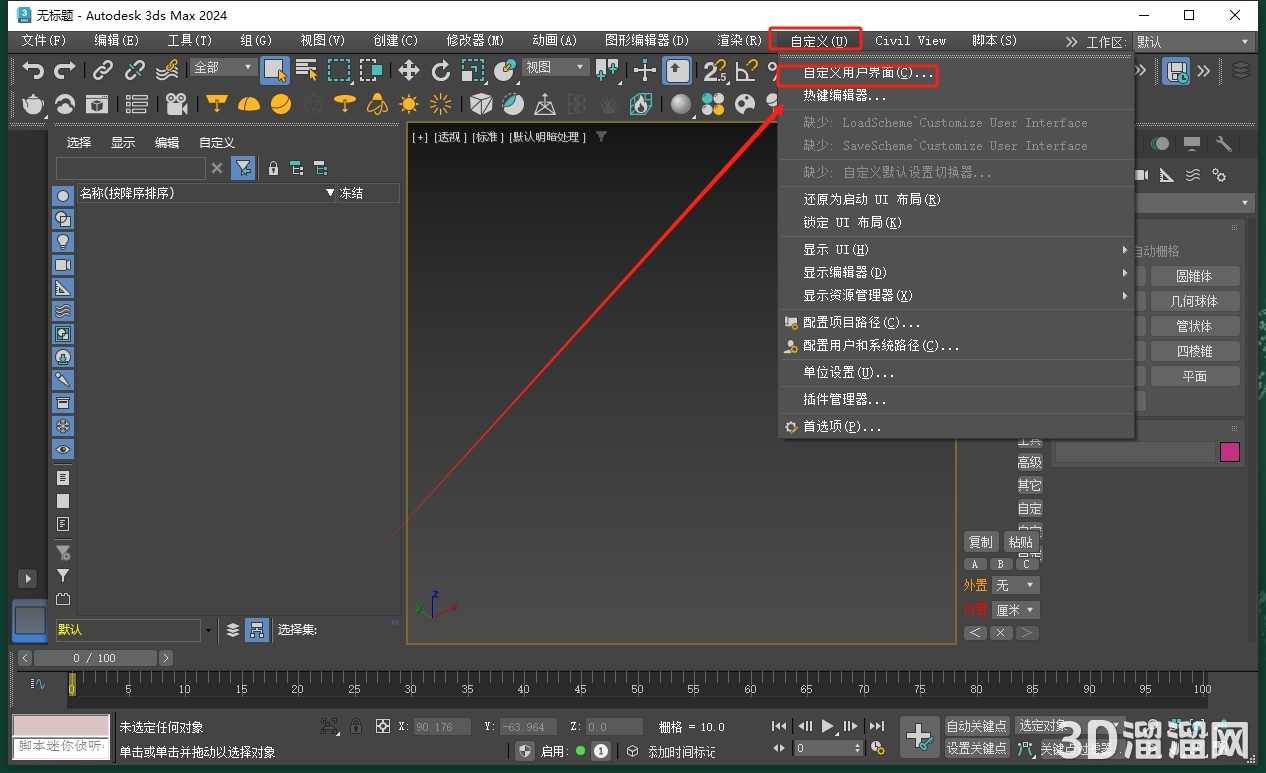Open the 厘米 units dropdown
The height and width of the screenshot is (773, 1266).
coord(1016,610)
